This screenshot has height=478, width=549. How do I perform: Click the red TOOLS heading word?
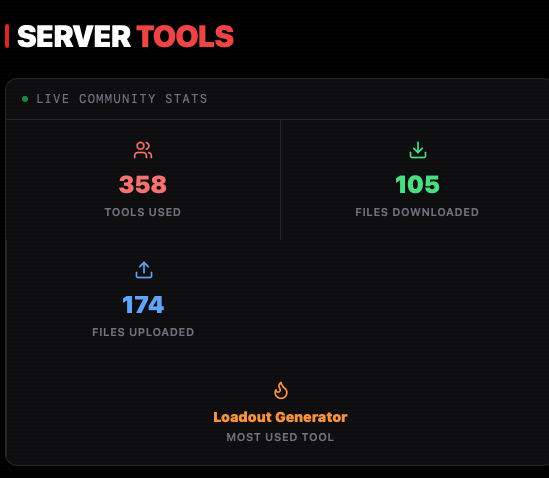(185, 36)
